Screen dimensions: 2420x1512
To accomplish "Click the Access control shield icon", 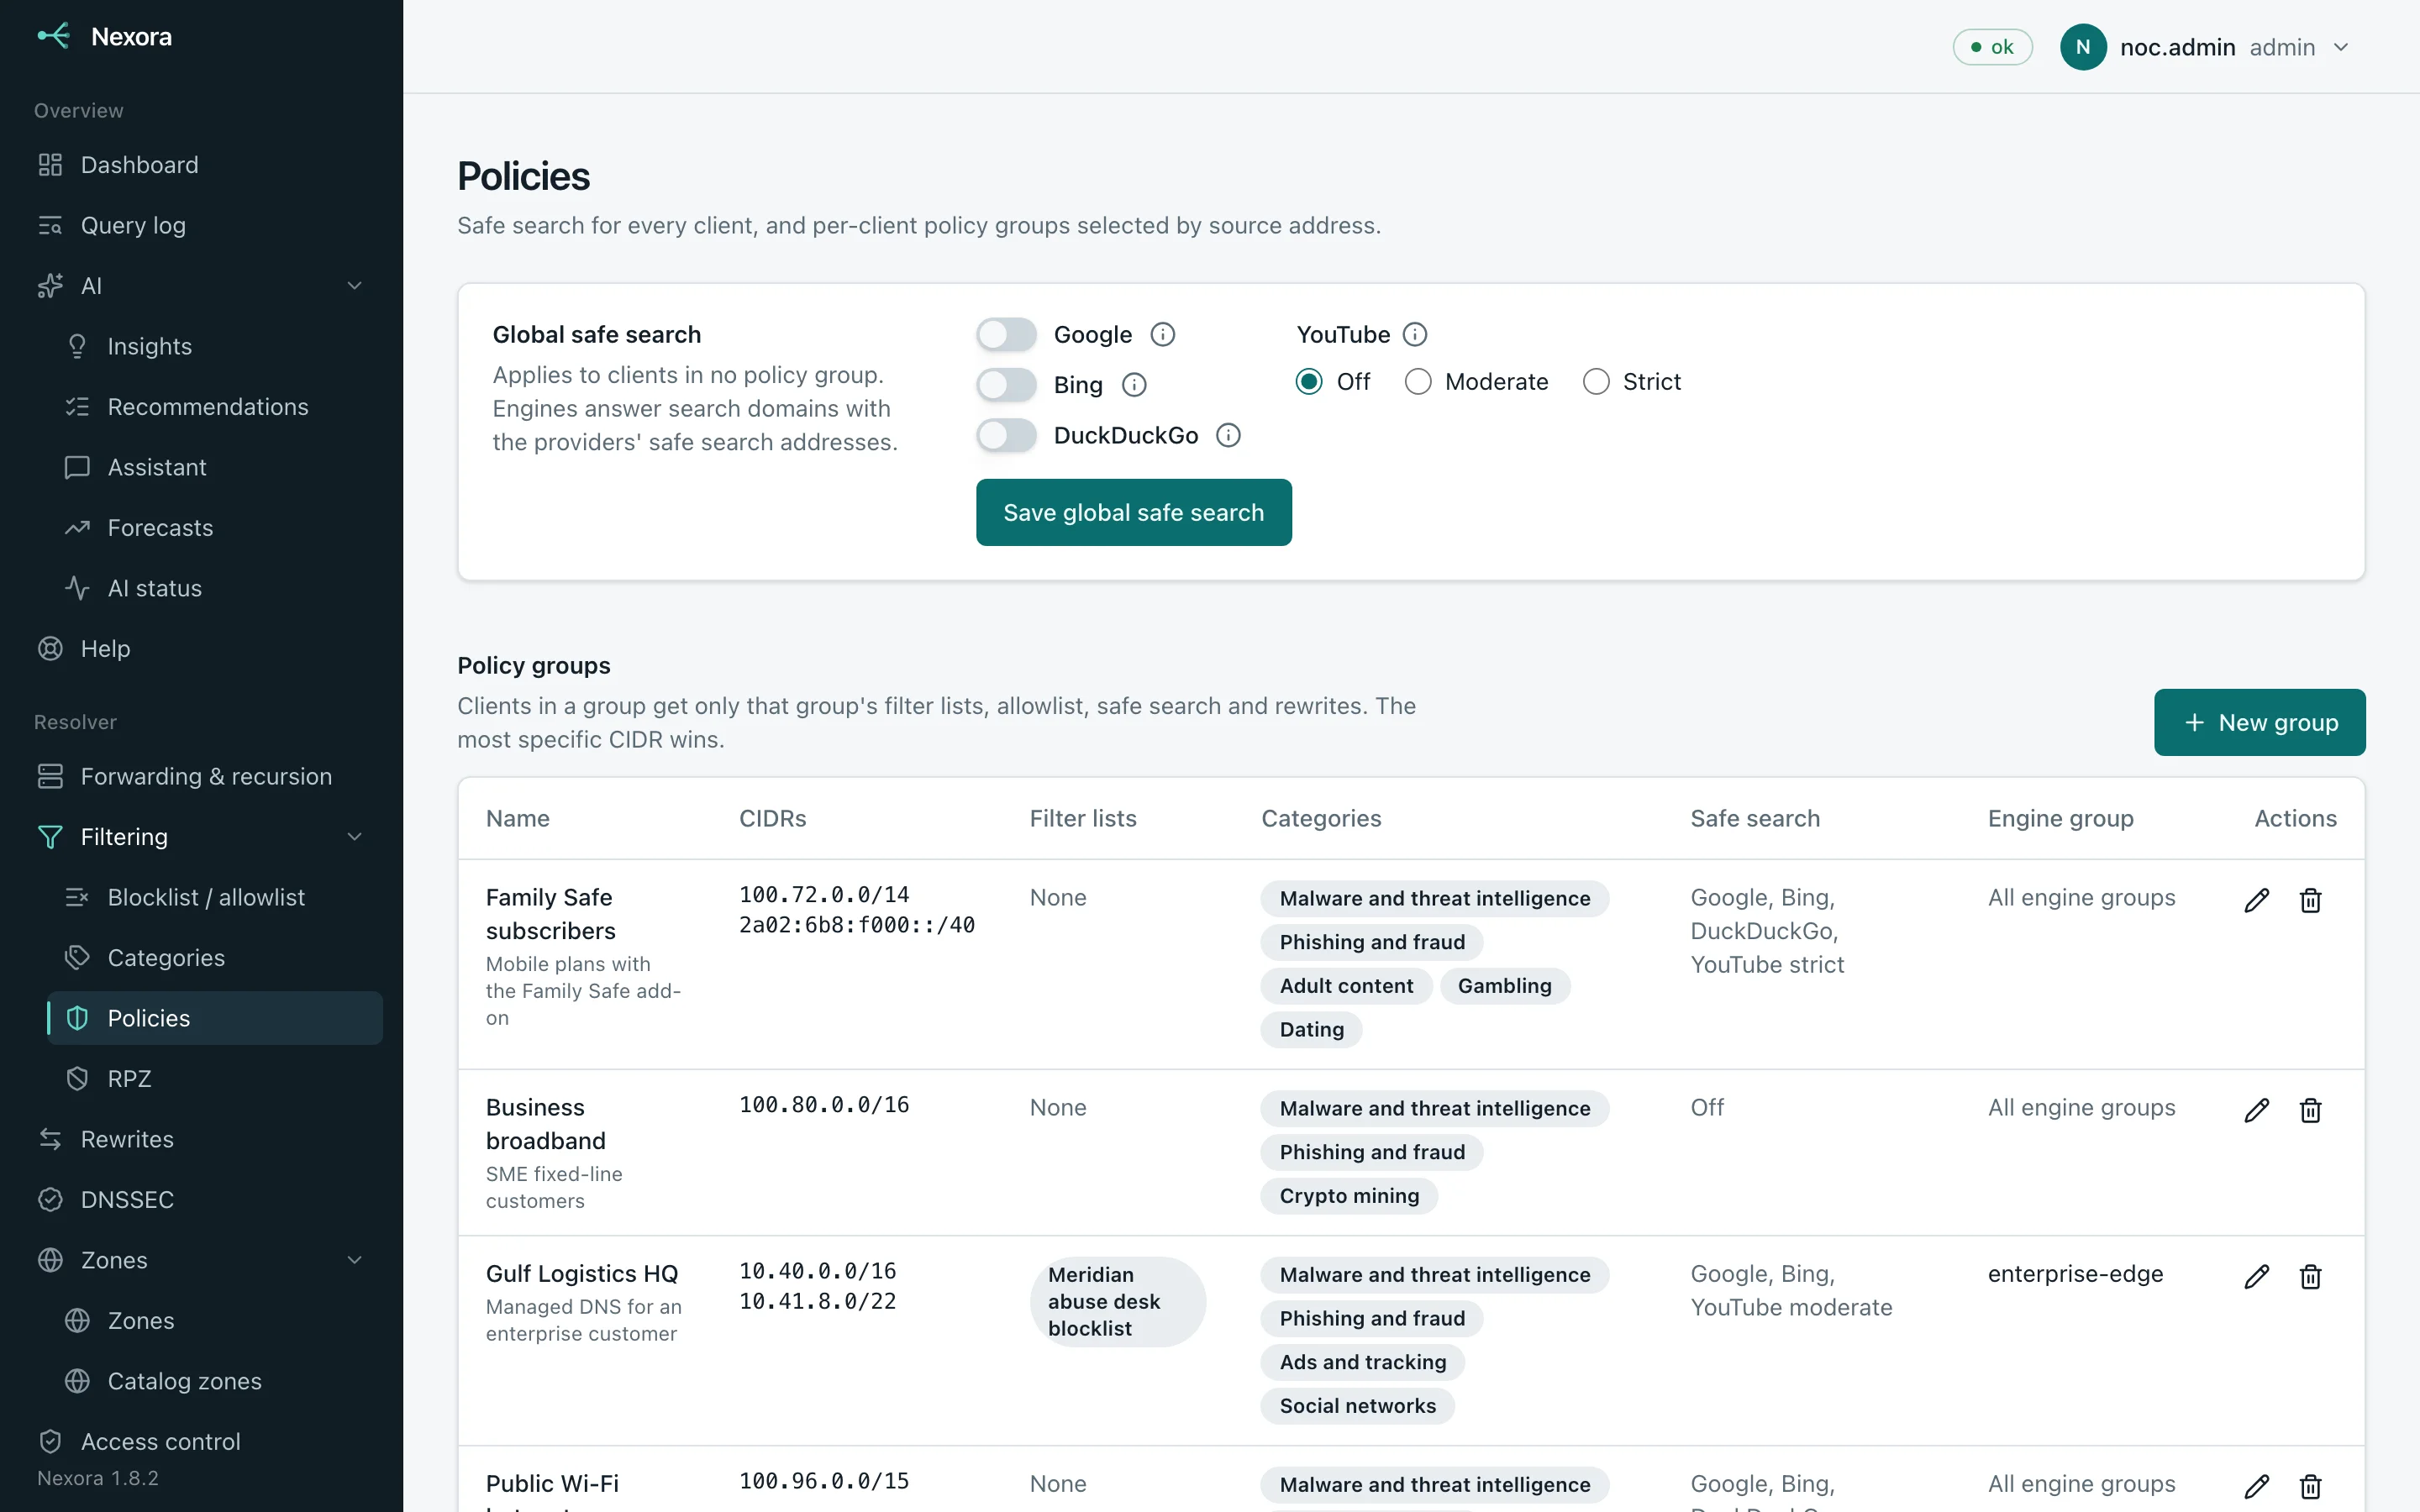I will click(x=50, y=1442).
